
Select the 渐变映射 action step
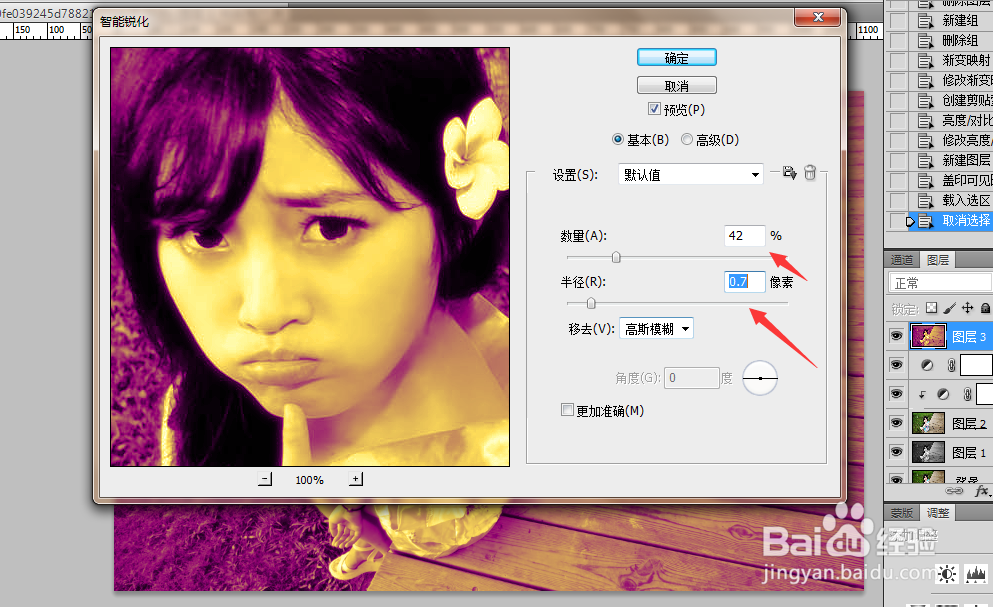(966, 60)
